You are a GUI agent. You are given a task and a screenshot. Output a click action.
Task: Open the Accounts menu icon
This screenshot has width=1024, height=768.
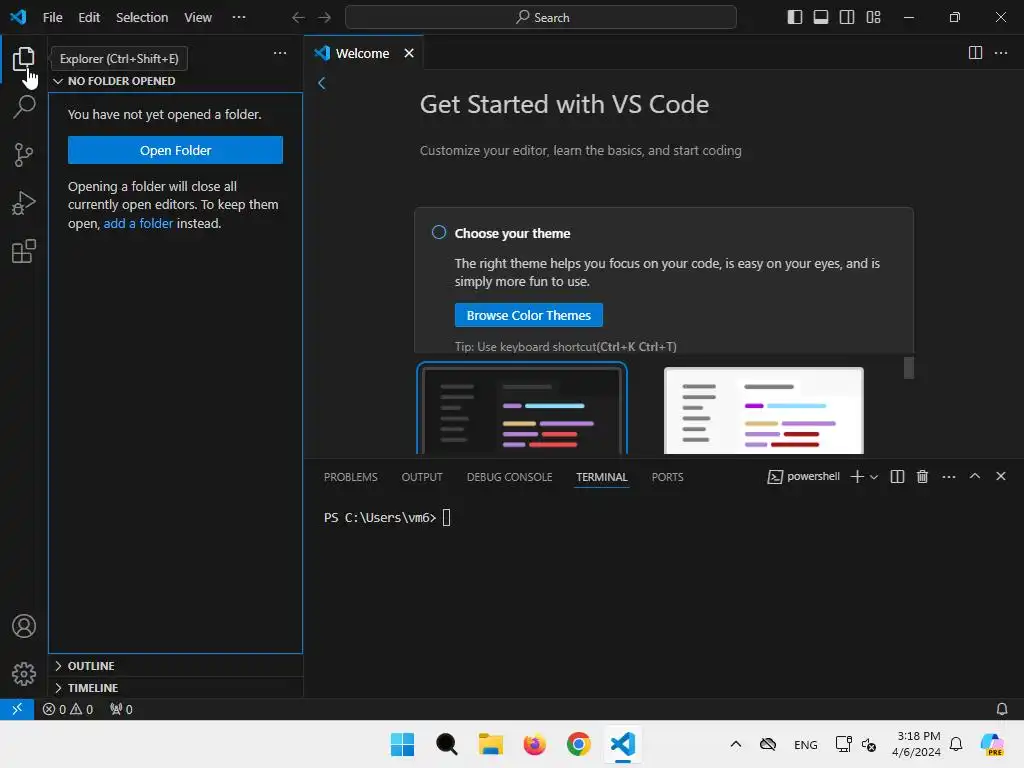pyautogui.click(x=24, y=626)
